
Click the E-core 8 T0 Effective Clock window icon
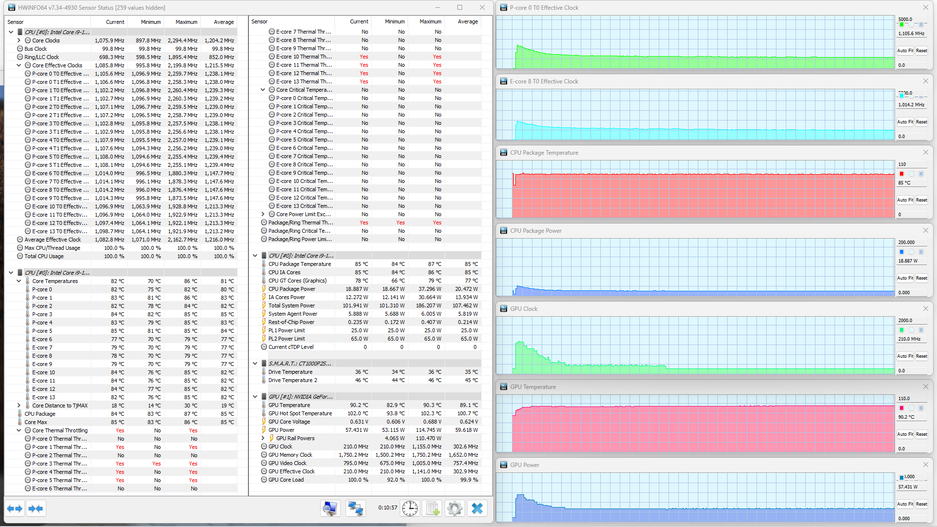504,81
